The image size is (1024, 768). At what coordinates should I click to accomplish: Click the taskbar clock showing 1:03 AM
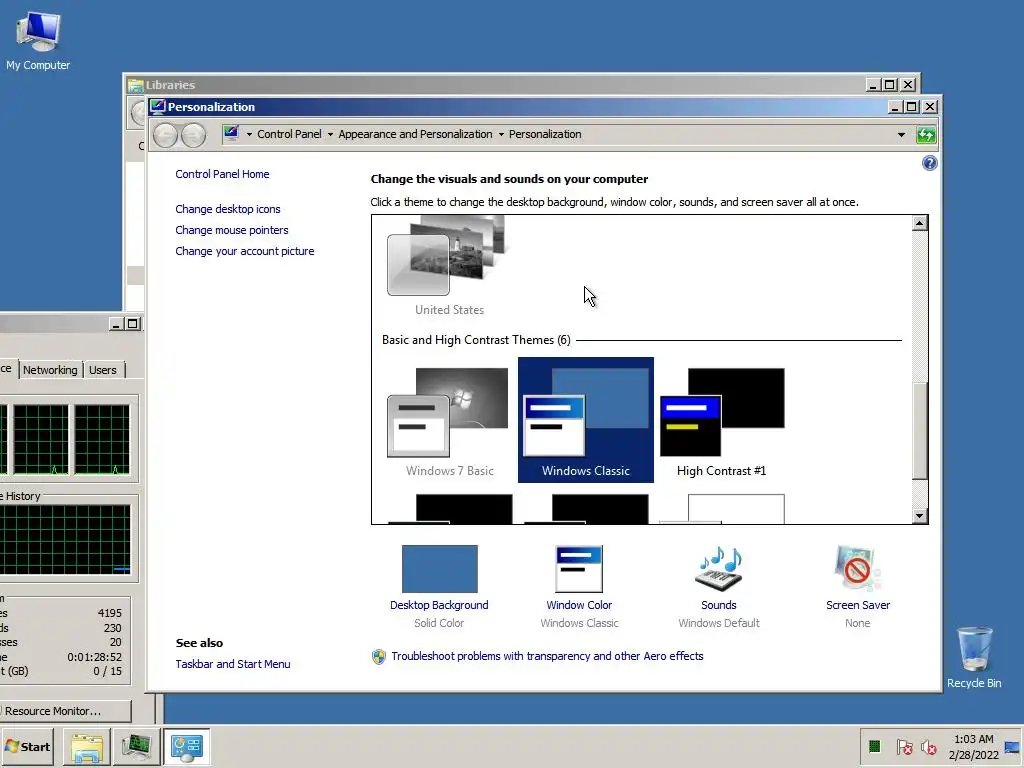coord(973,746)
